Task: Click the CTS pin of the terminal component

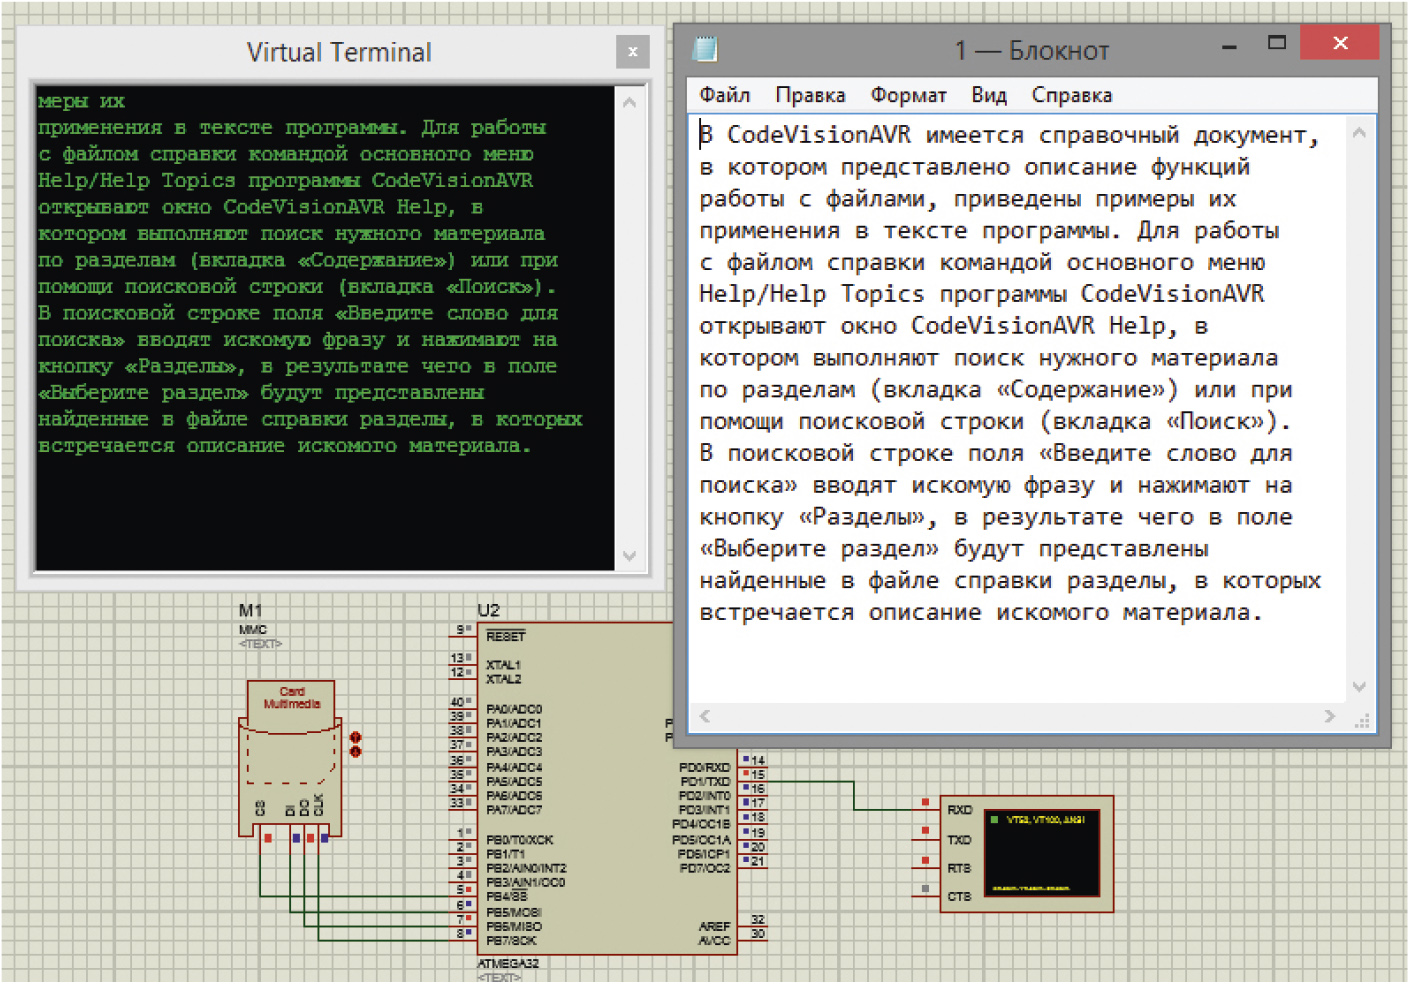Action: point(959,897)
